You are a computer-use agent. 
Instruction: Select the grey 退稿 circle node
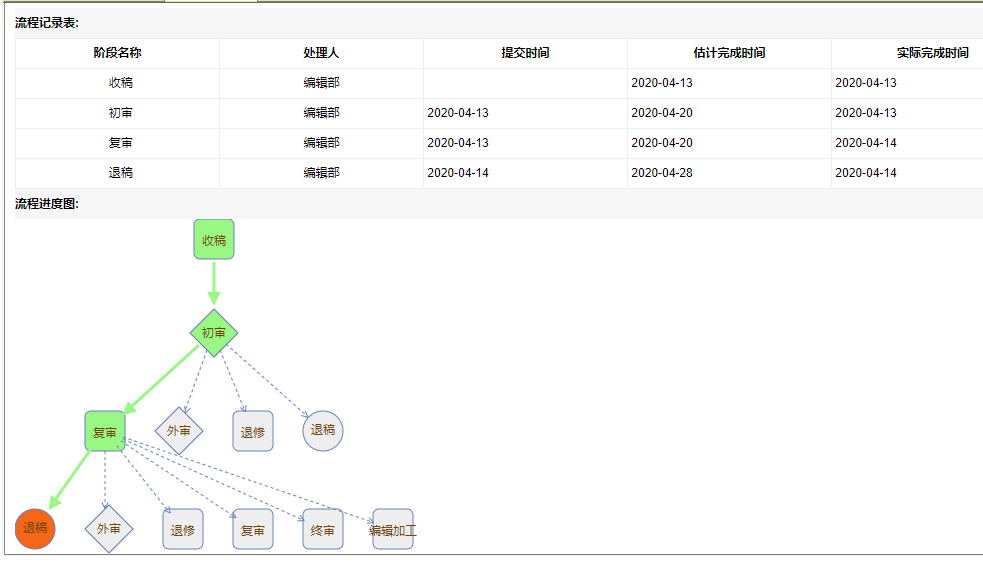[323, 431]
